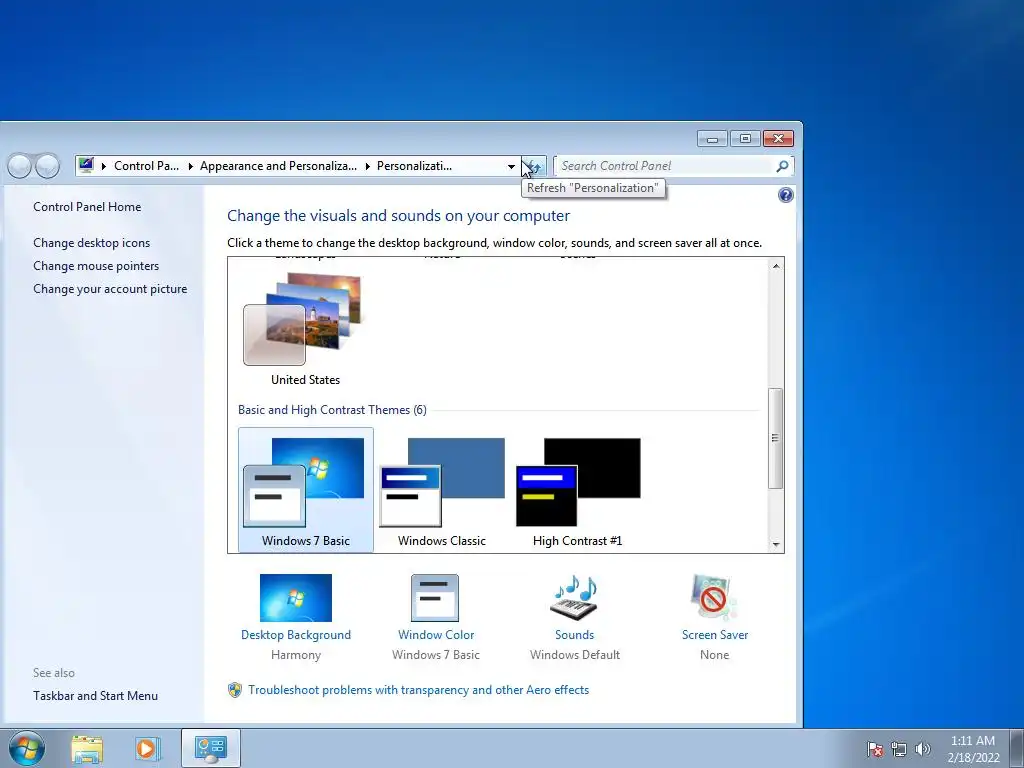The height and width of the screenshot is (768, 1024).
Task: Select the Windows 7 Basic theme
Action: coord(306,490)
